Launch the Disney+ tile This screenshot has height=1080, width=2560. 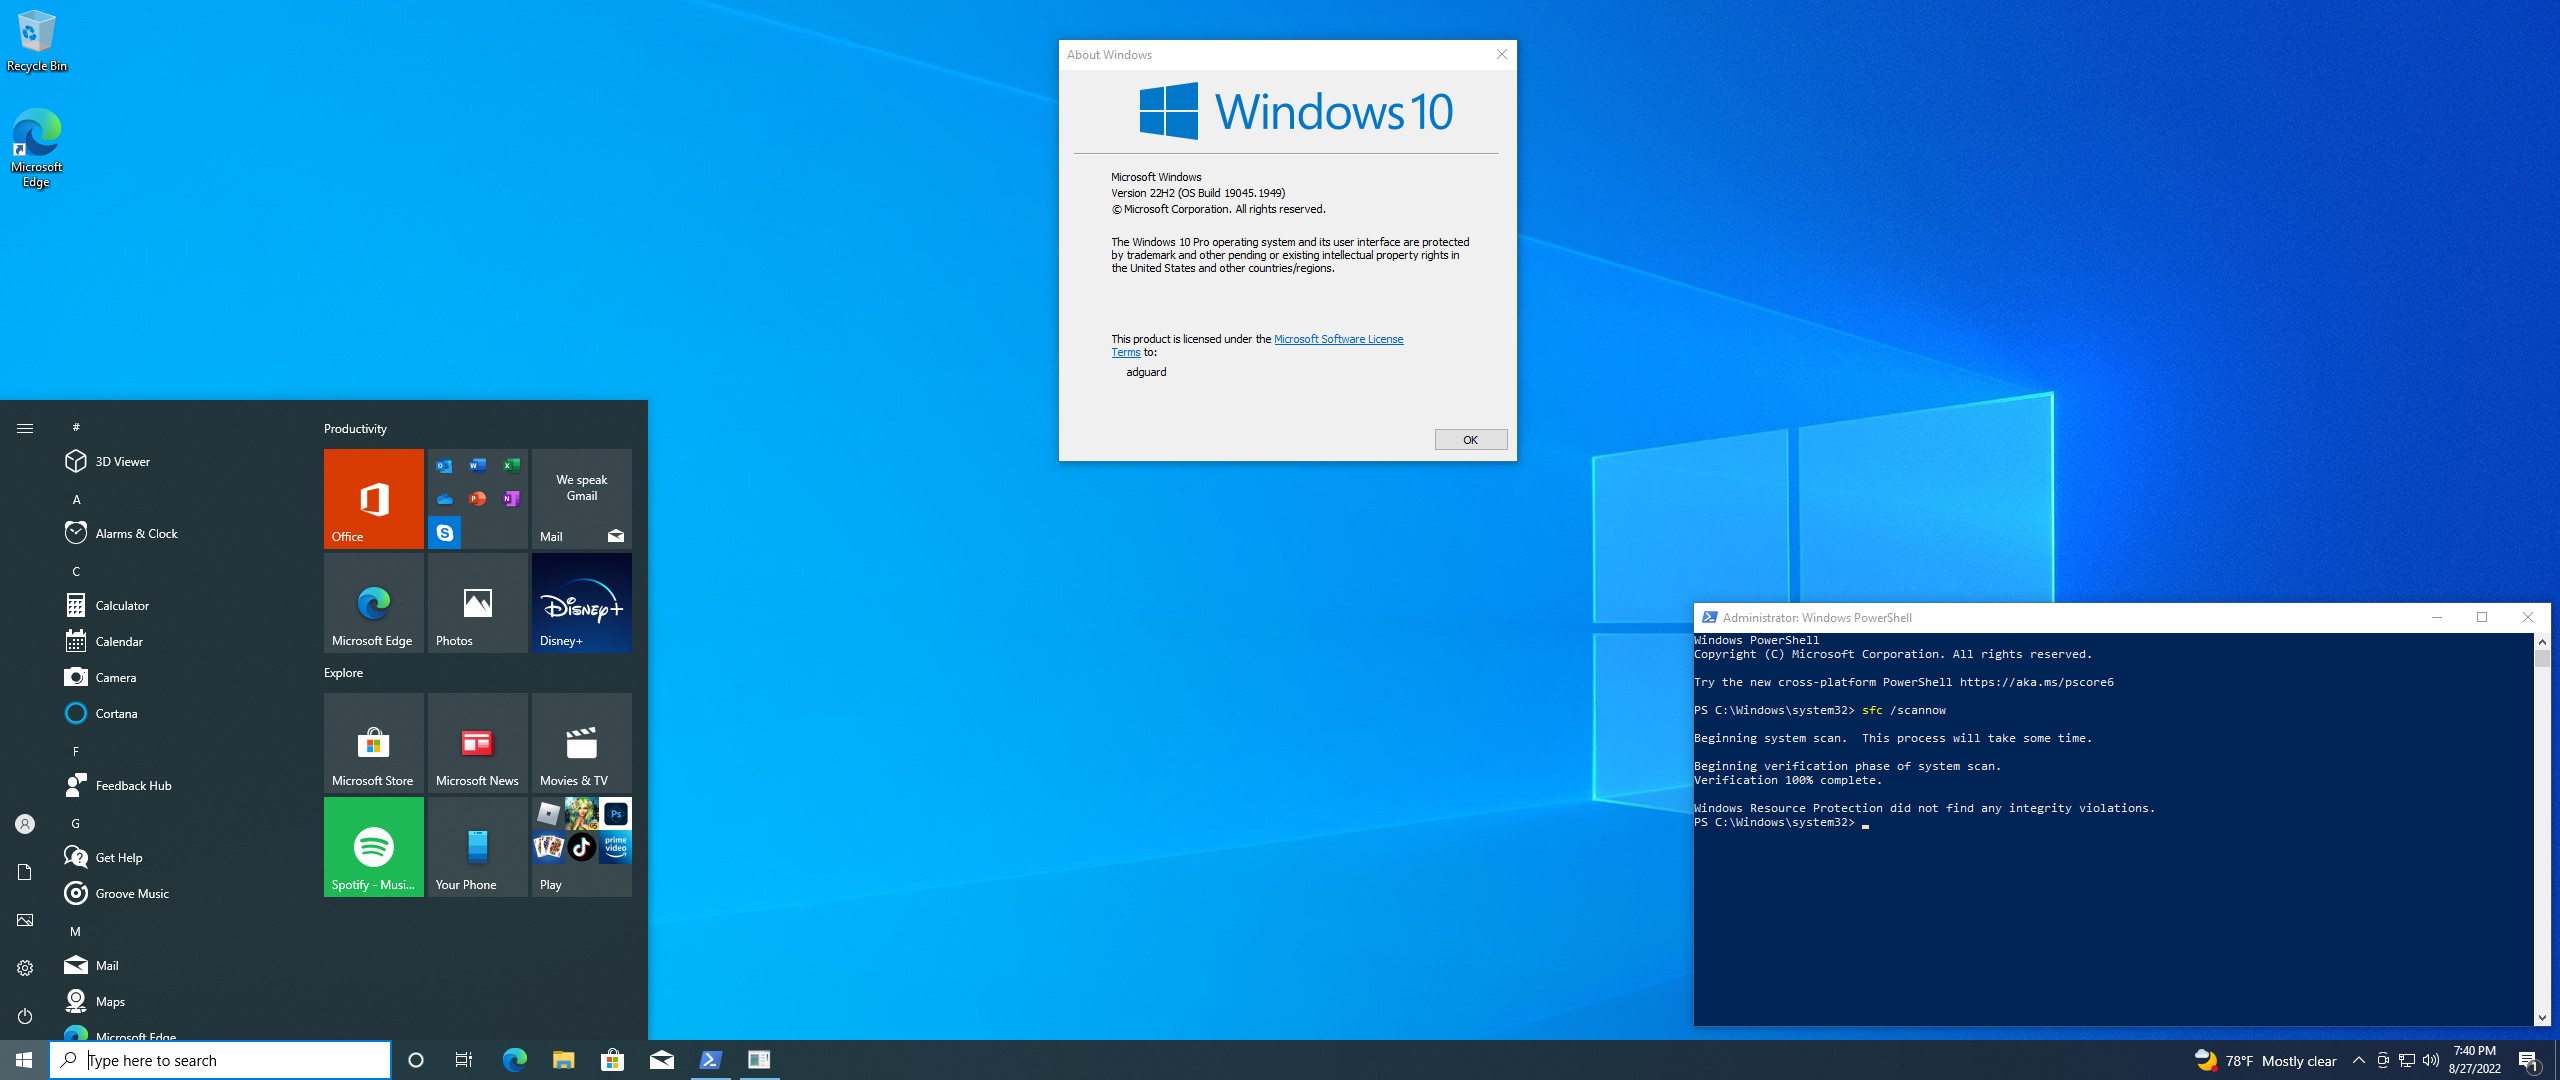[x=581, y=602]
